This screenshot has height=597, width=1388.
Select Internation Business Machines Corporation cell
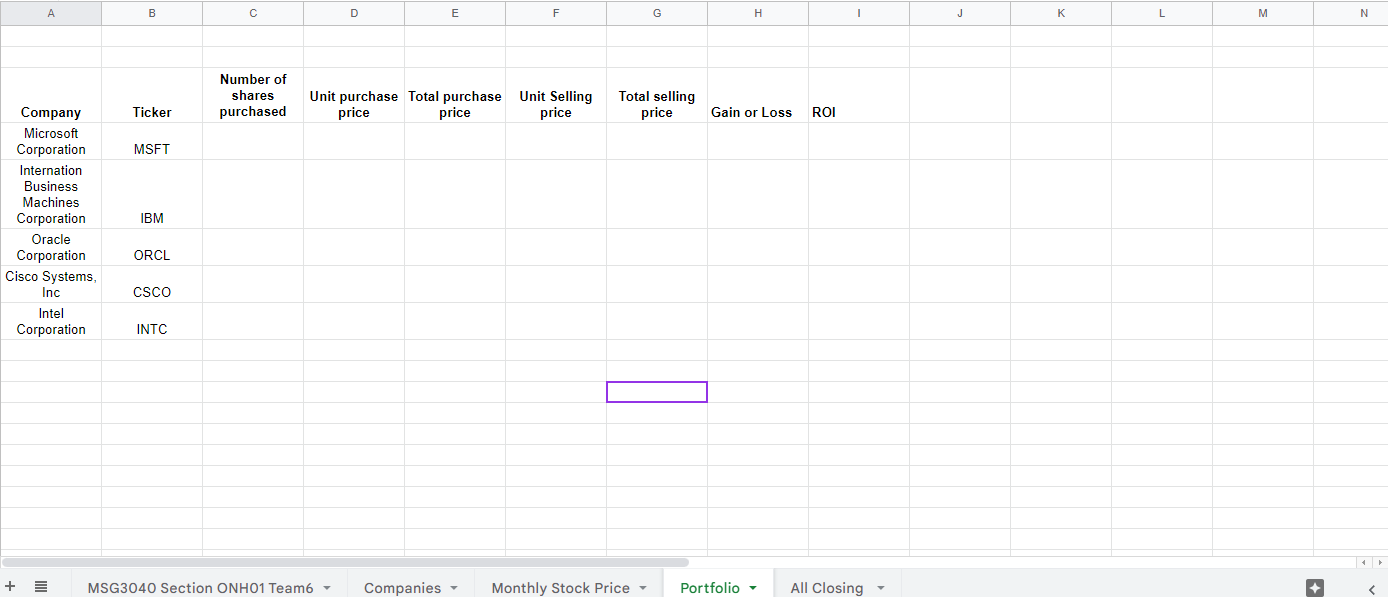(x=51, y=194)
